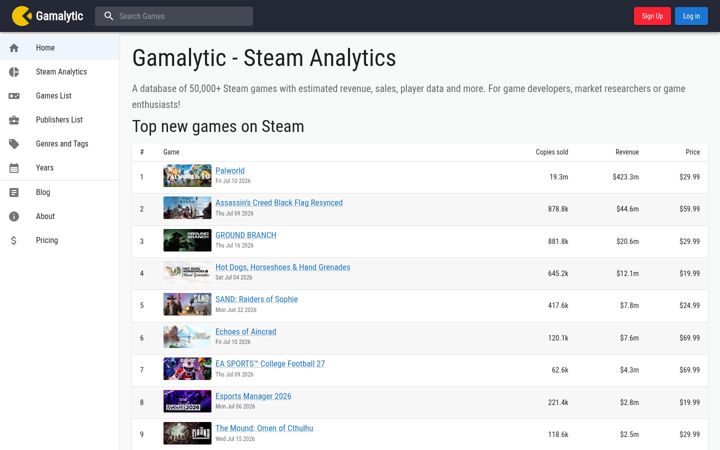Open Steam Analytics in the sidebar
Image resolution: width=720 pixels, height=450 pixels.
60,72
